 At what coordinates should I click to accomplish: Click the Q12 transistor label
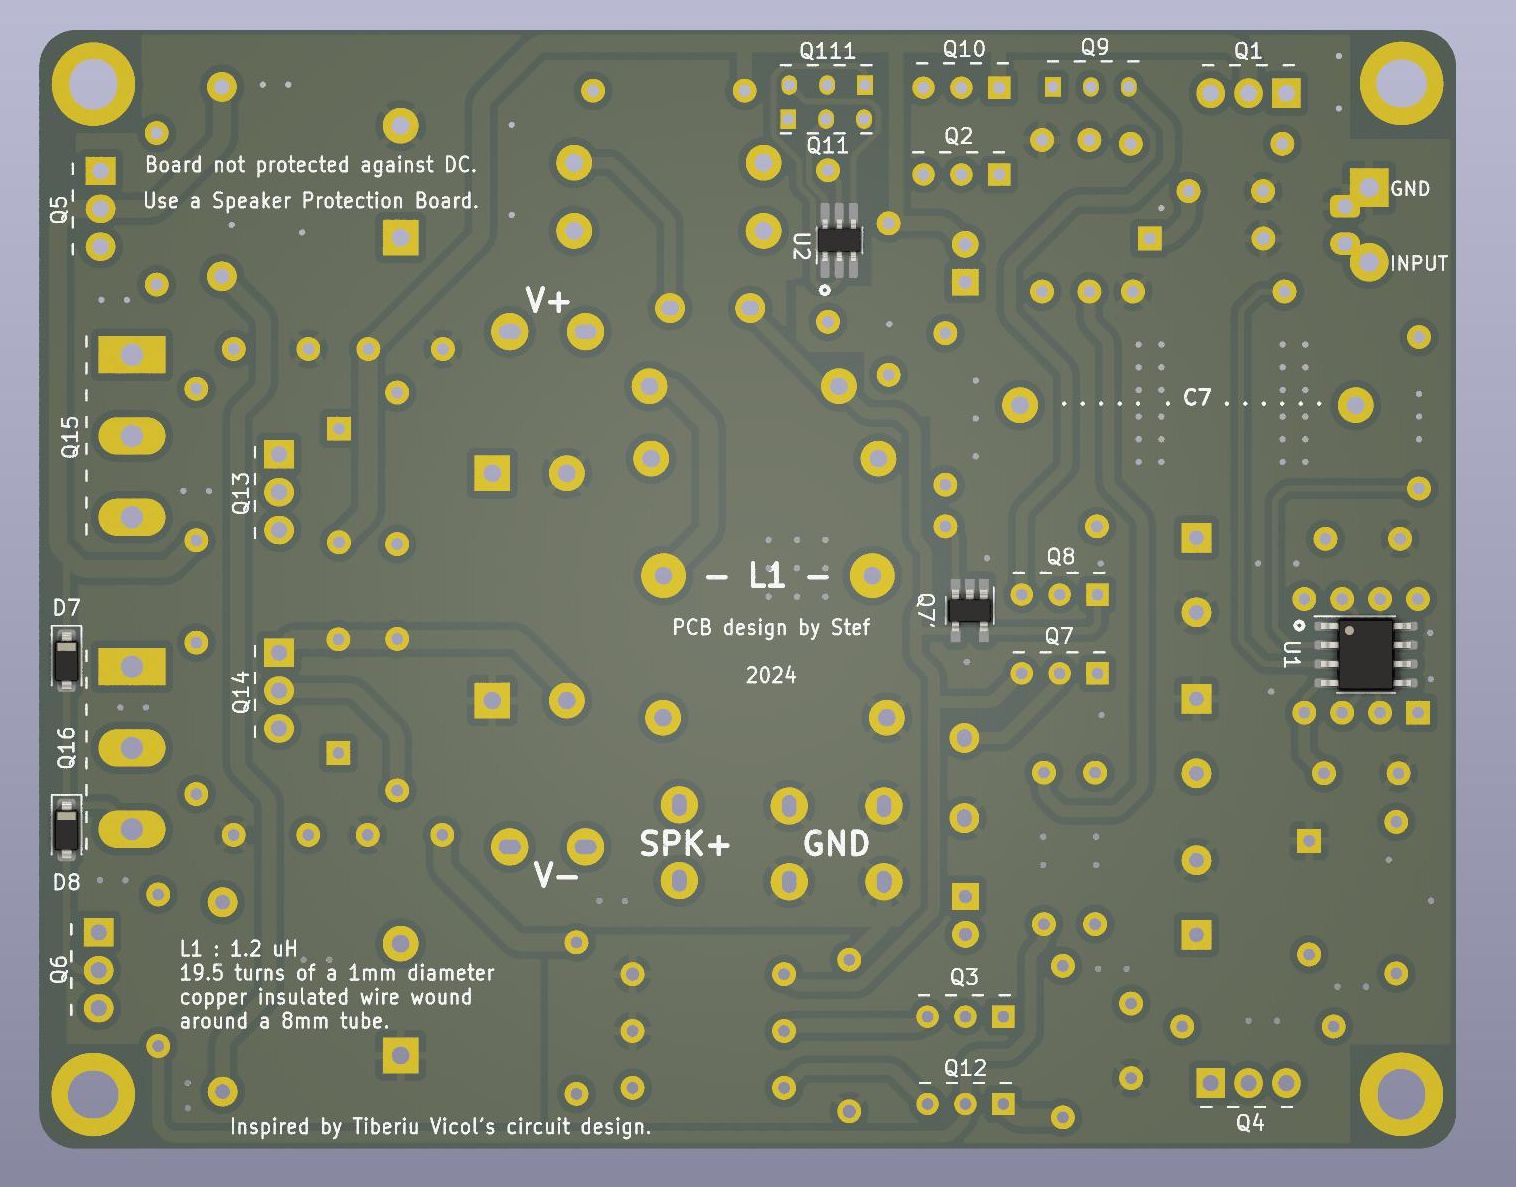point(965,1069)
